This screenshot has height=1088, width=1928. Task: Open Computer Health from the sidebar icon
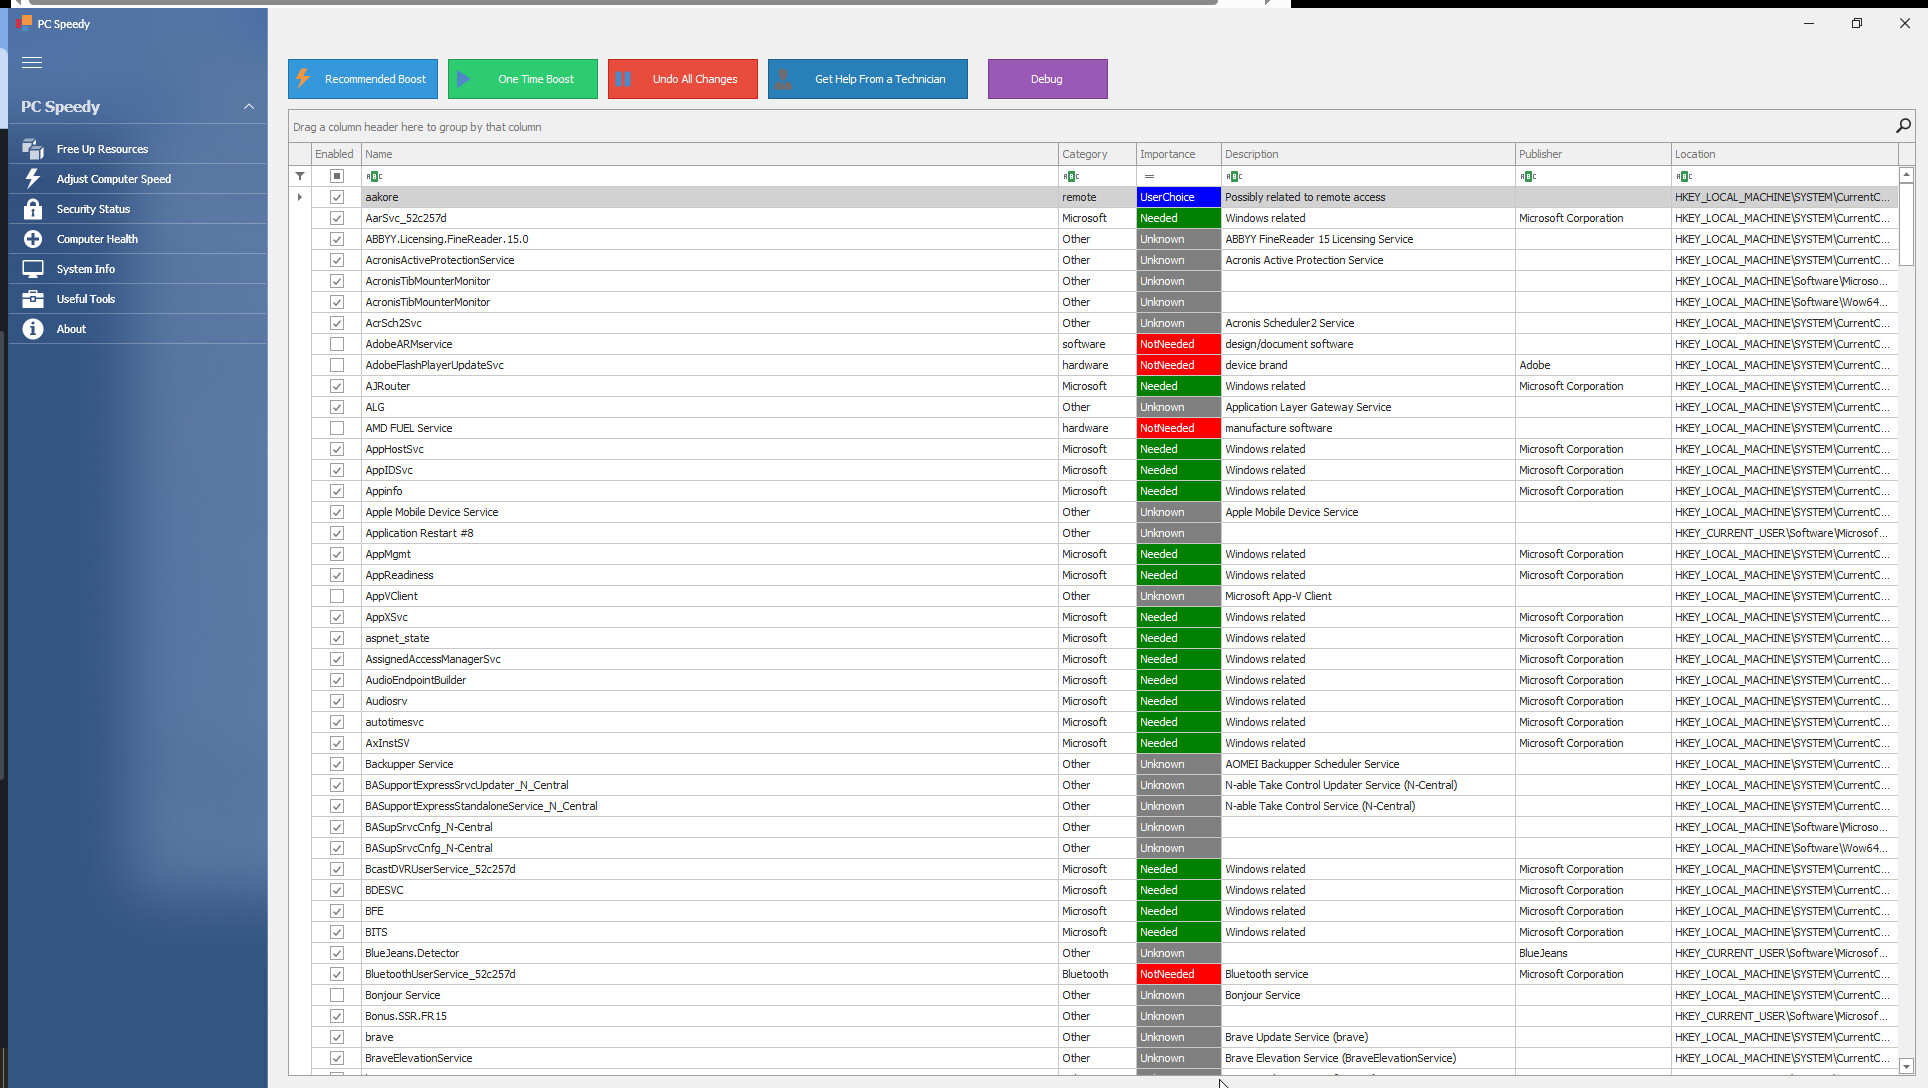point(33,238)
